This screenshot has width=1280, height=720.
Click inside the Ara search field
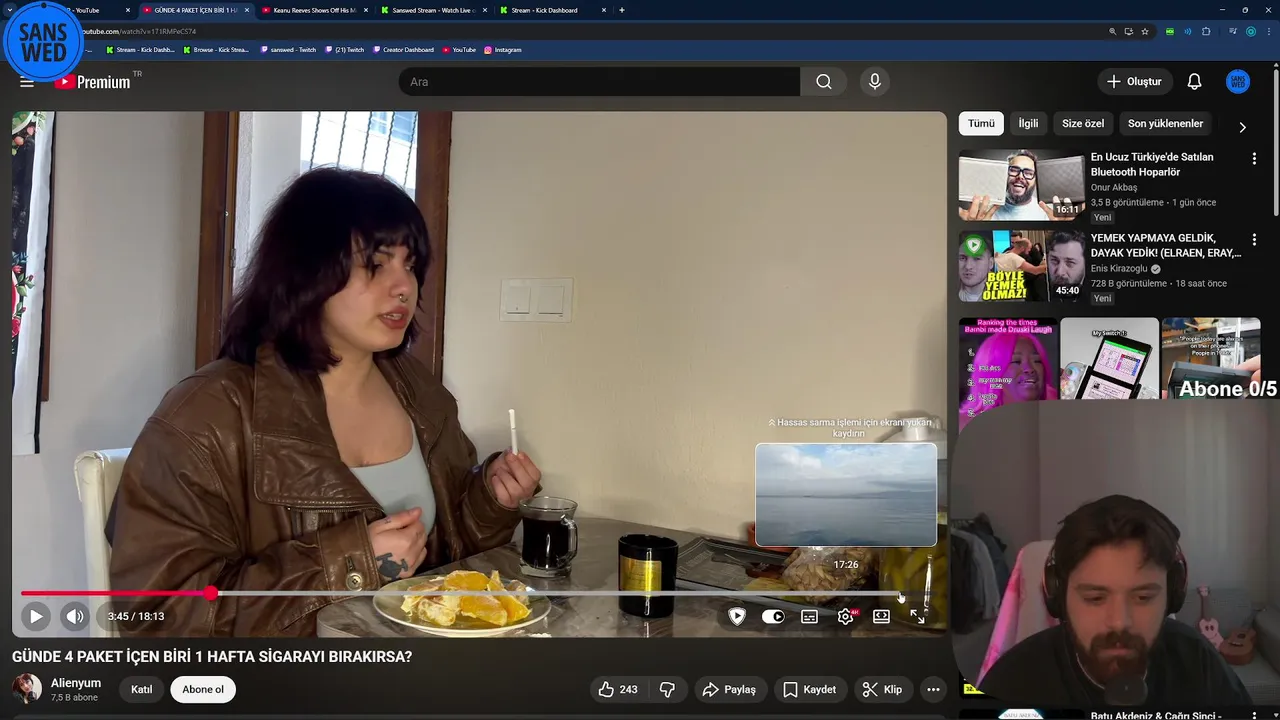click(x=599, y=82)
